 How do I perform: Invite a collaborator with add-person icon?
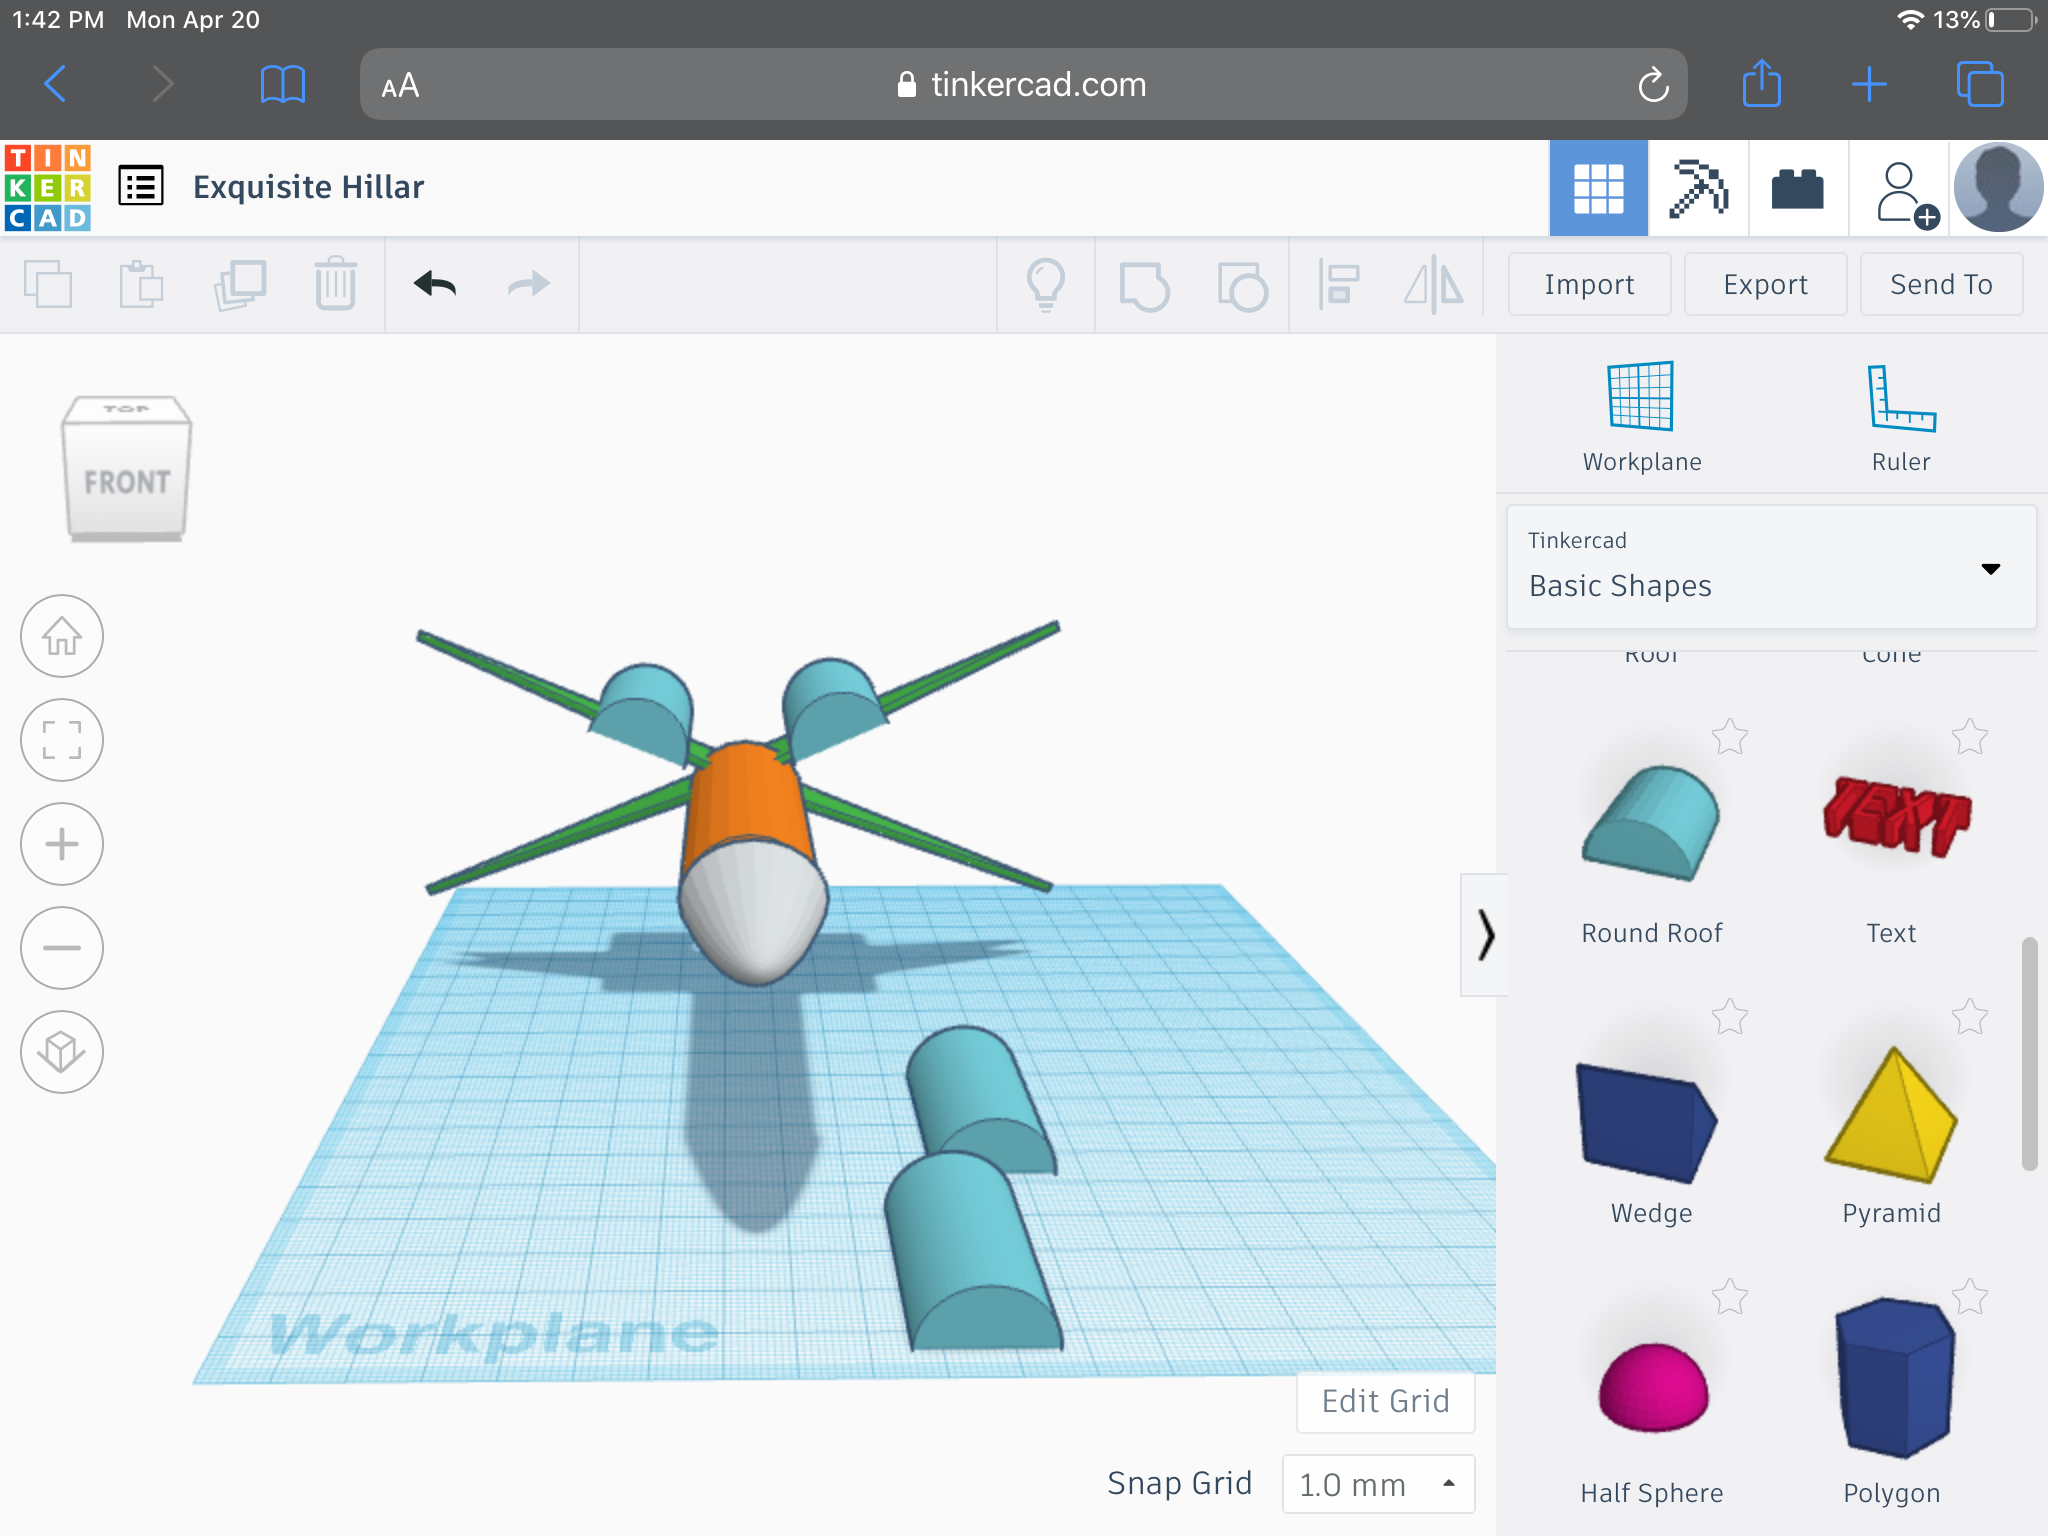click(1906, 194)
